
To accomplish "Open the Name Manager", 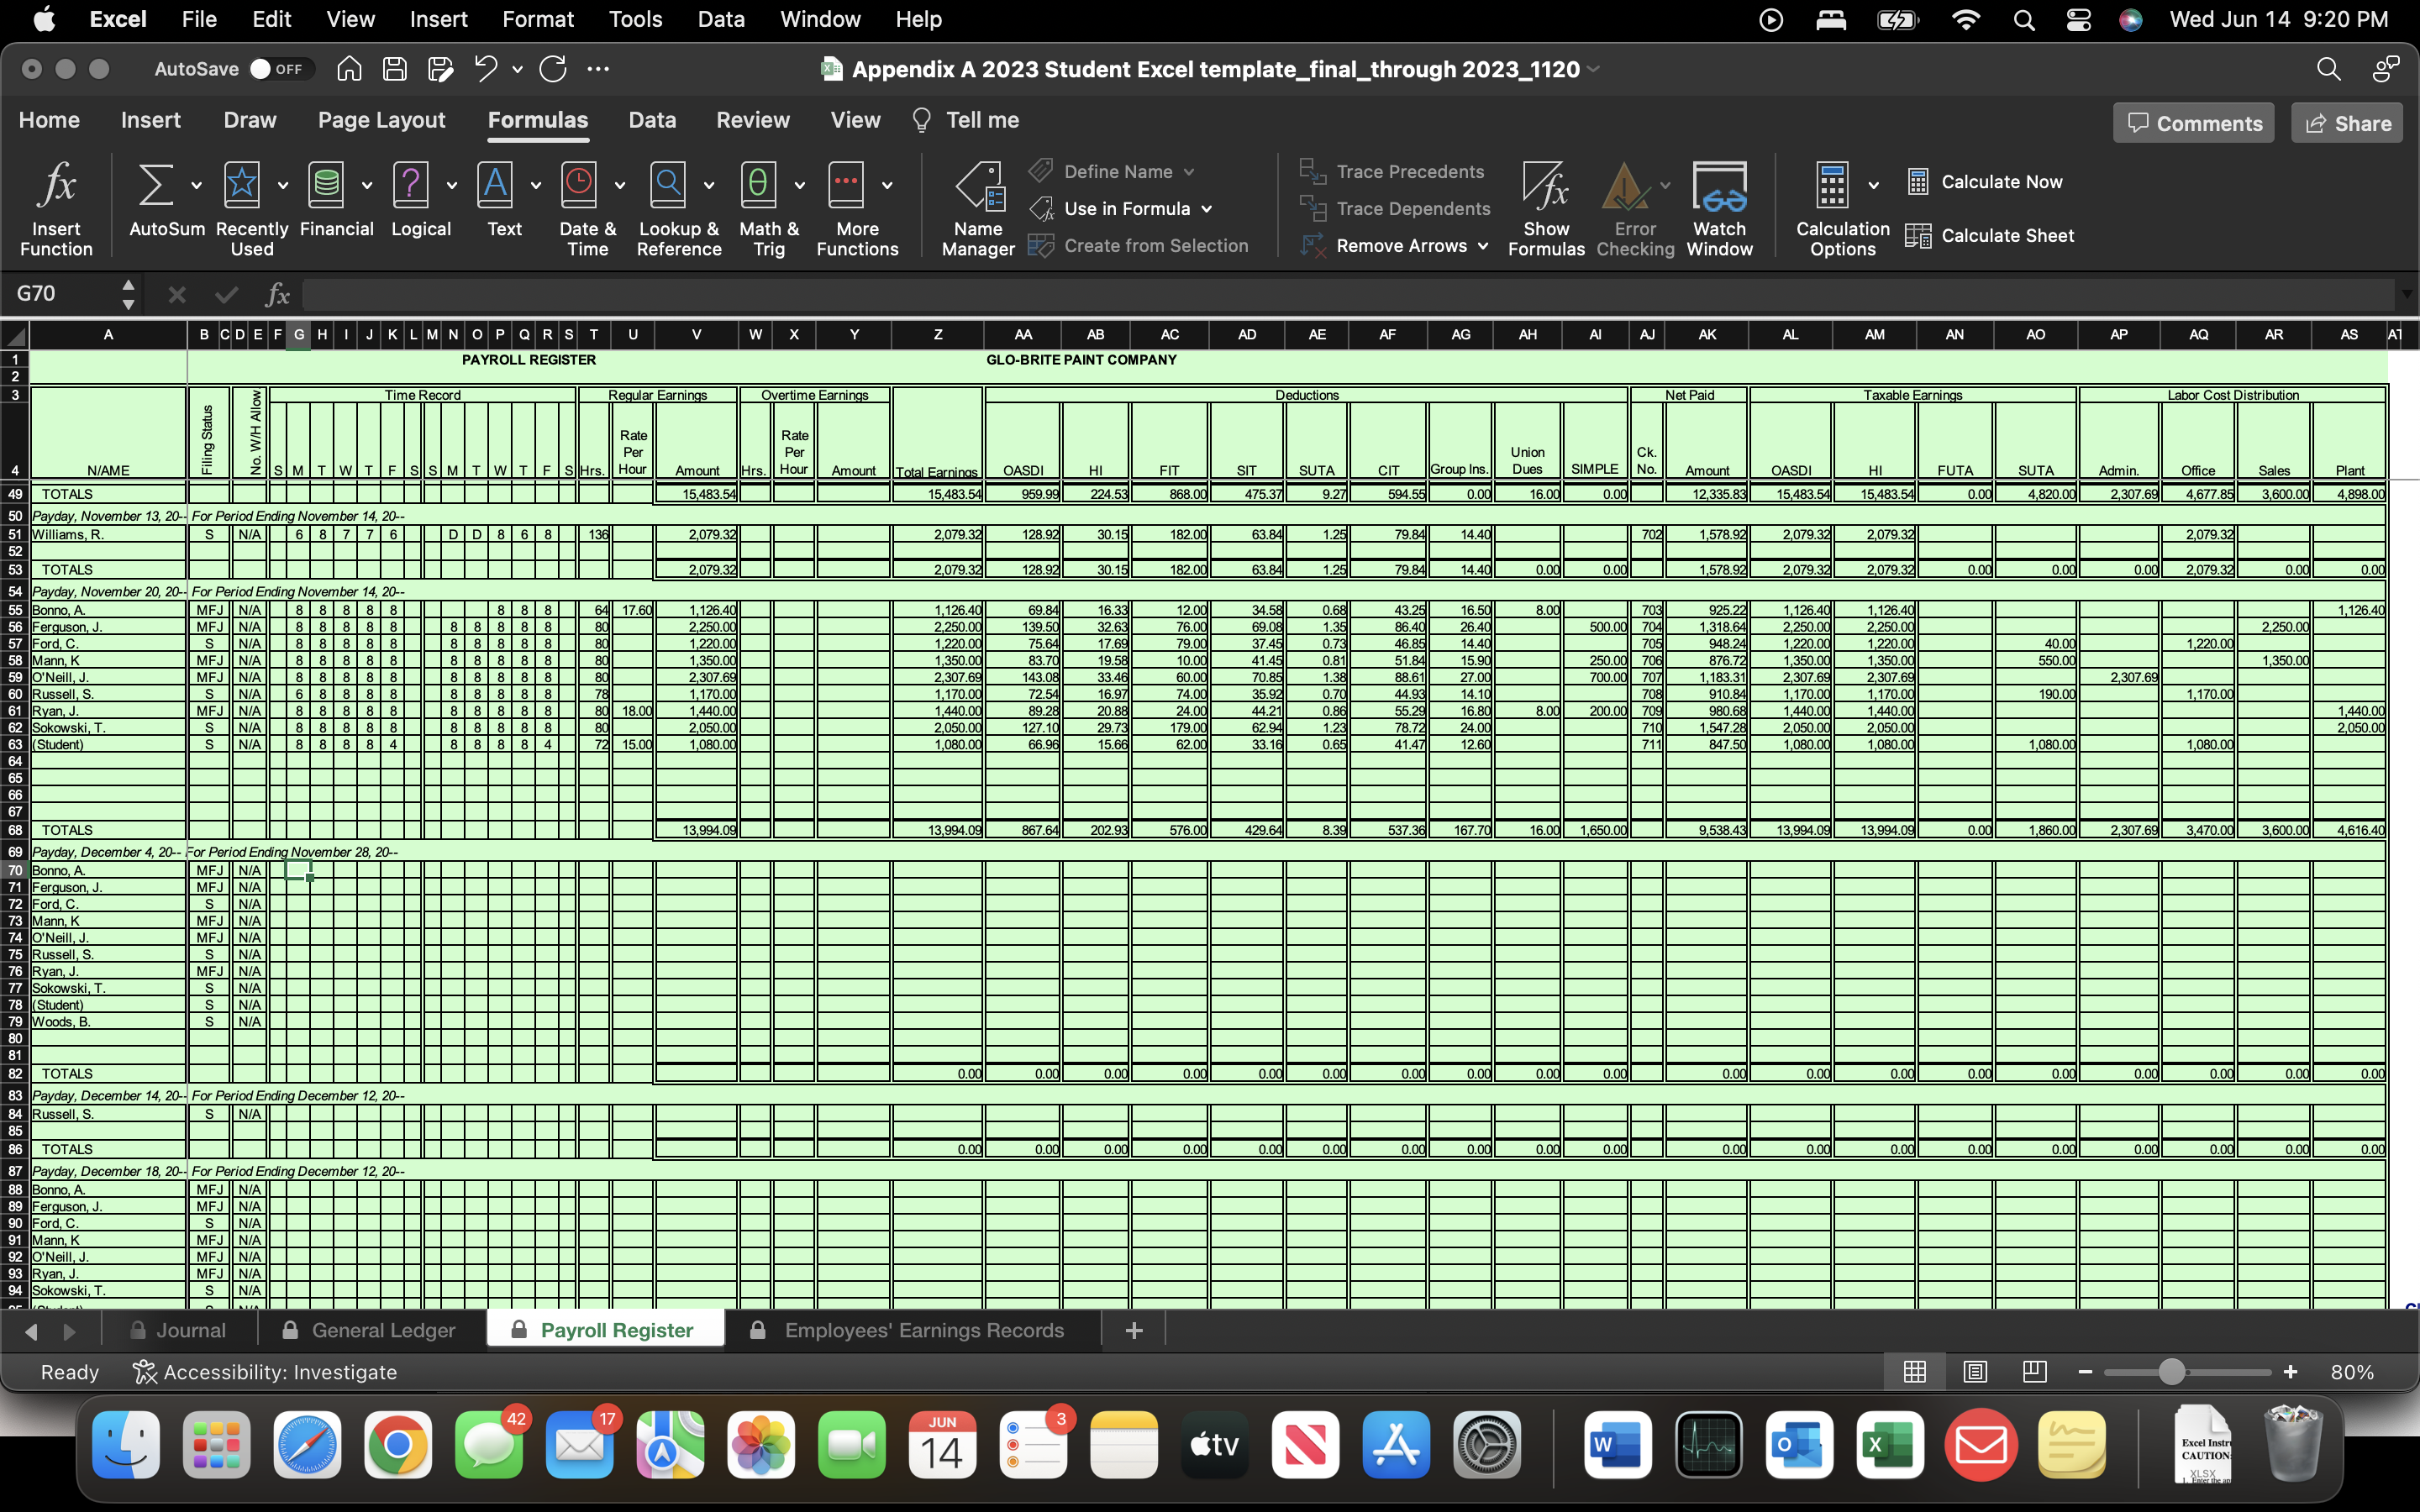I will pos(977,208).
